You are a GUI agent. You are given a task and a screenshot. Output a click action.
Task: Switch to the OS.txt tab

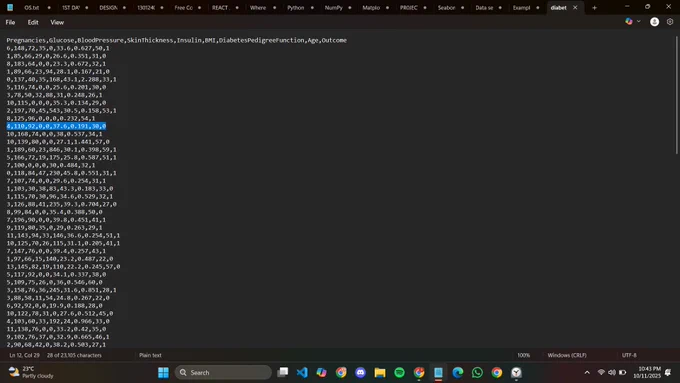pos(31,8)
